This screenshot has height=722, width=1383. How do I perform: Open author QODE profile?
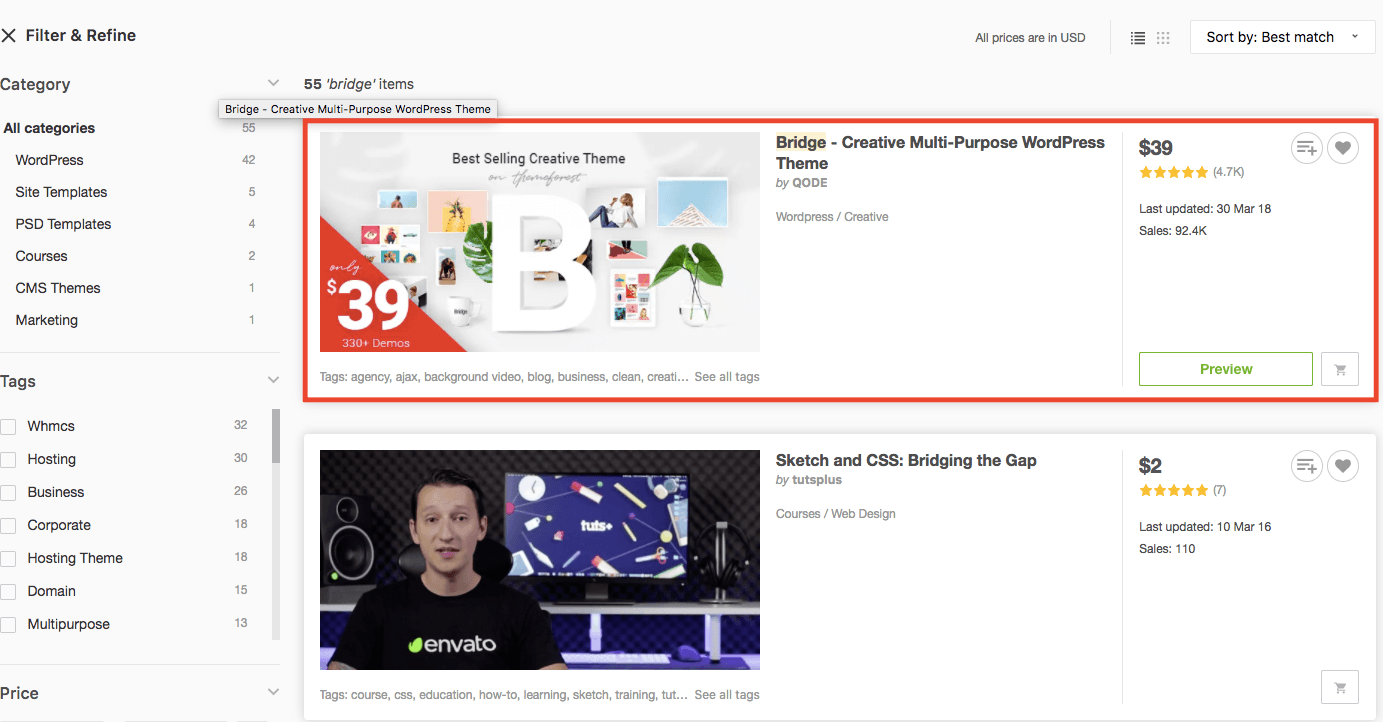click(810, 183)
